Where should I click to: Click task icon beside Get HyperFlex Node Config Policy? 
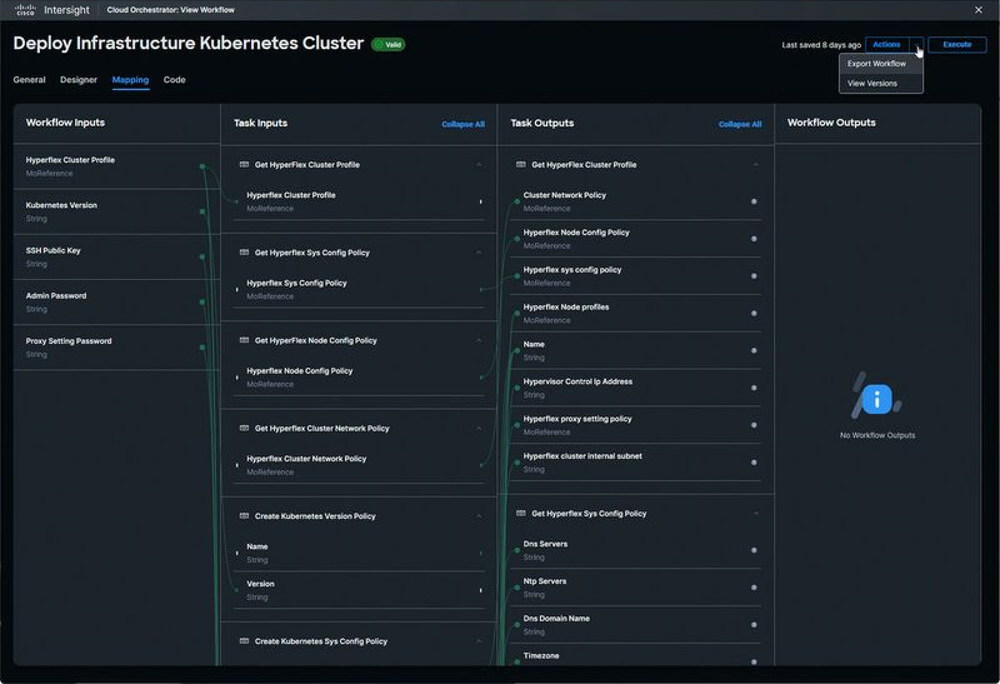coord(244,340)
